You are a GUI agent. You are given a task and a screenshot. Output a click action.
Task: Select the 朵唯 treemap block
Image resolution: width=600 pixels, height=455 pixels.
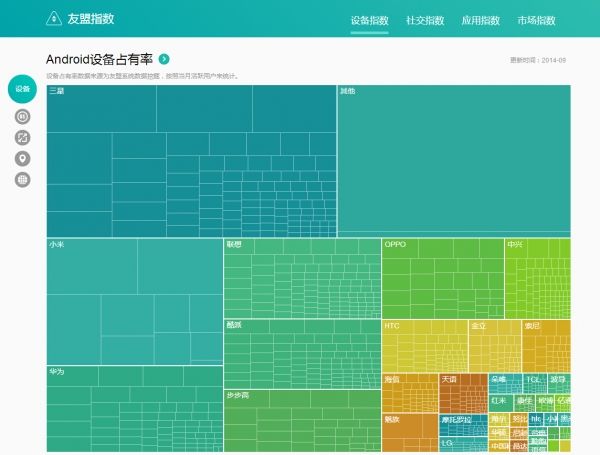505,383
